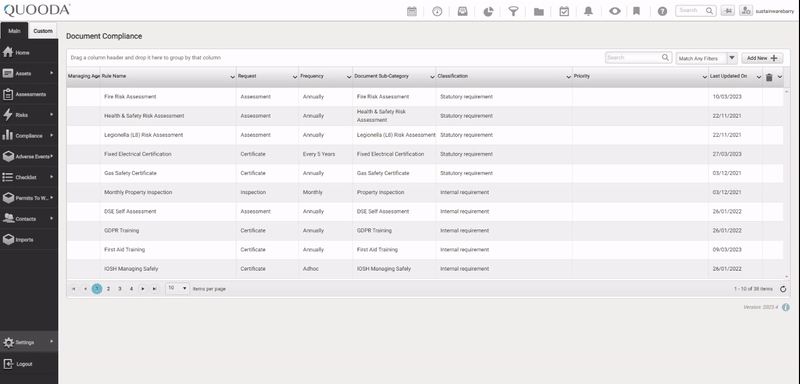The height and width of the screenshot is (384, 800).
Task: Open the items per page dropdown
Action: (x=178, y=288)
